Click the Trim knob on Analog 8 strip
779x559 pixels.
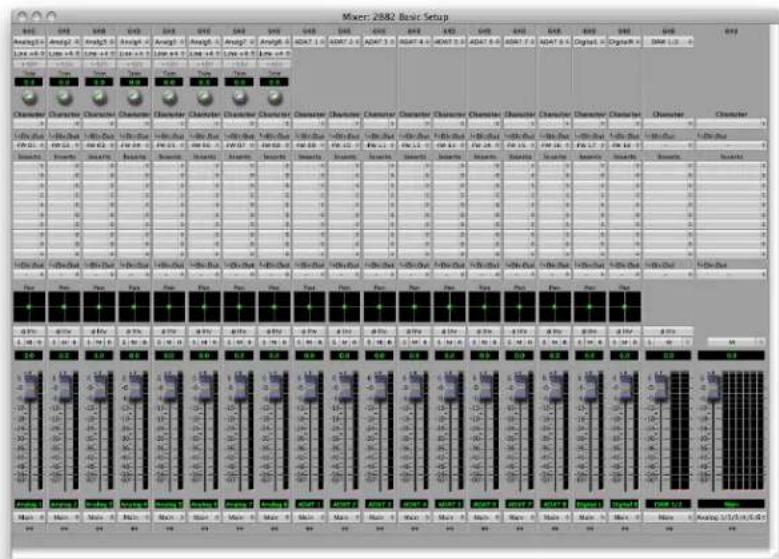274,97
